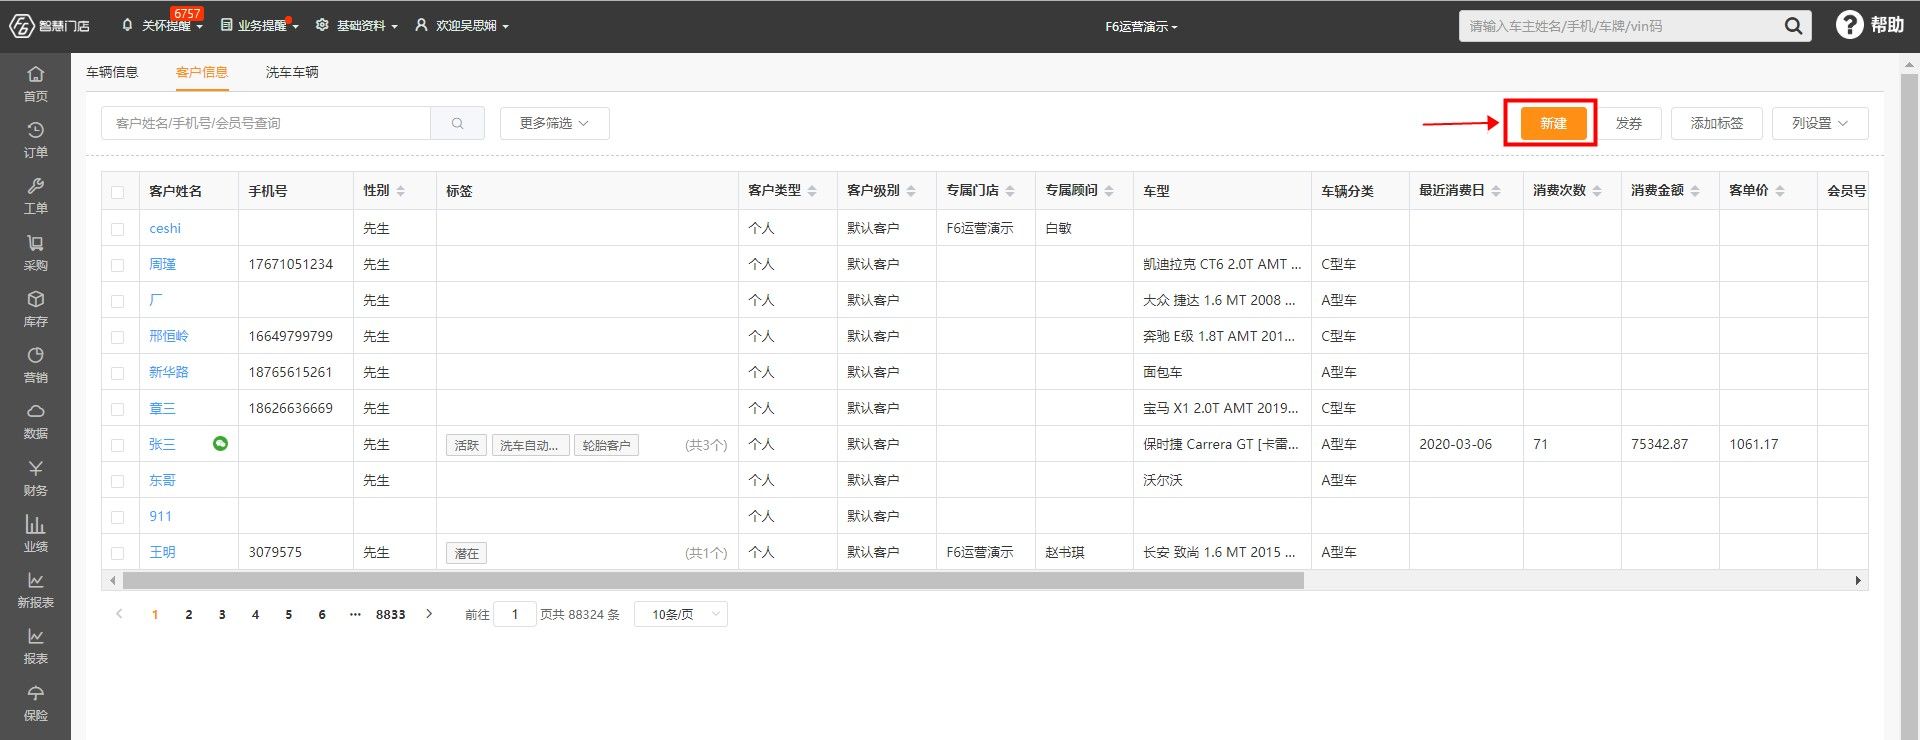
Task: Go to next page arrow
Action: [x=429, y=614]
